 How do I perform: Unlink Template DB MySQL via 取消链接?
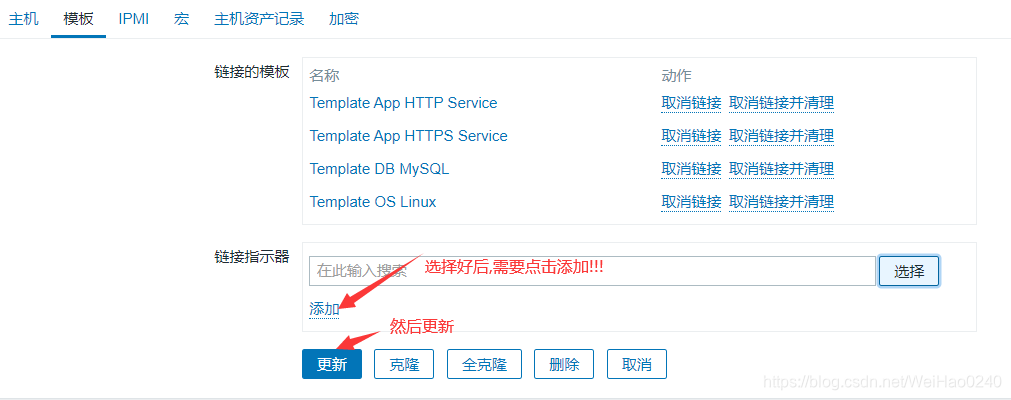tap(691, 169)
